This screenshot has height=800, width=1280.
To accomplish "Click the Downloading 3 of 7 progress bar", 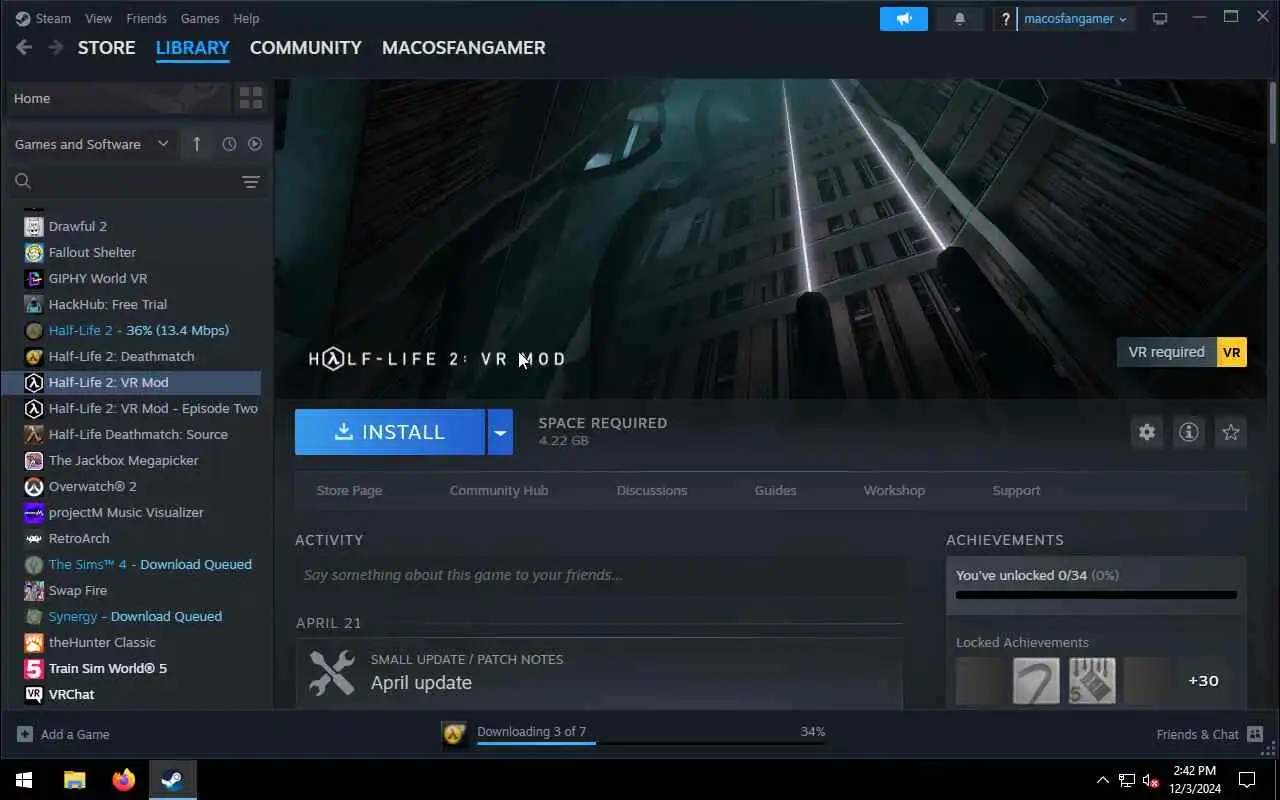I will pos(651,743).
